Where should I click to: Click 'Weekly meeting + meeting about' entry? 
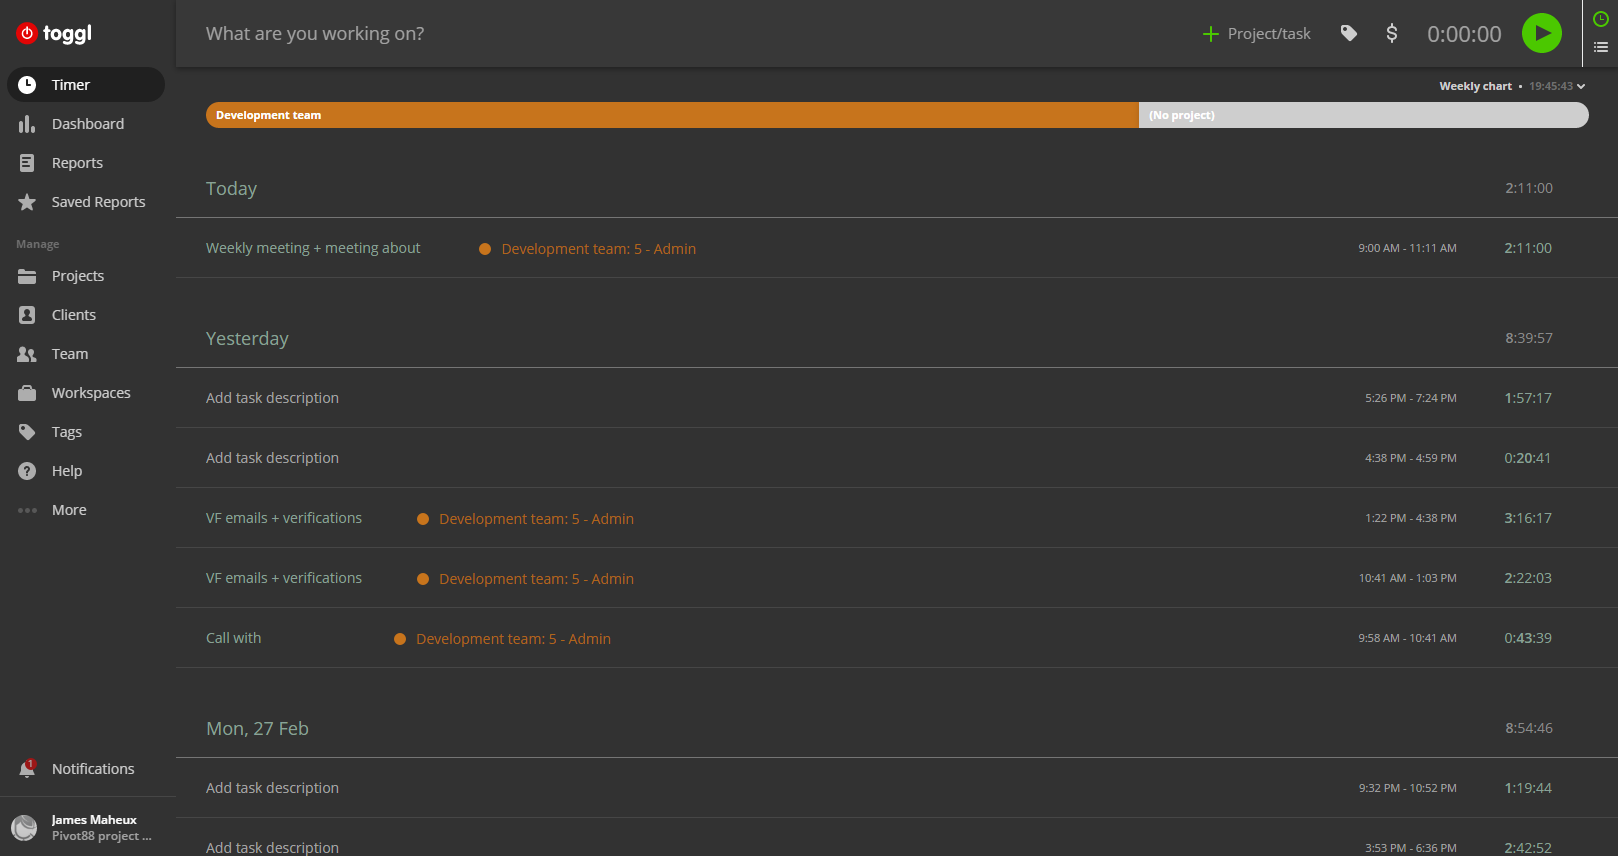pyautogui.click(x=313, y=248)
